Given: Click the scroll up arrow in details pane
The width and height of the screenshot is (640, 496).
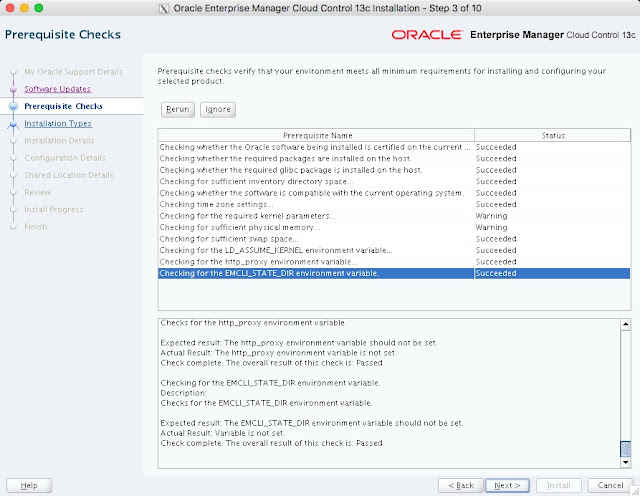Looking at the screenshot, I should pos(625,325).
